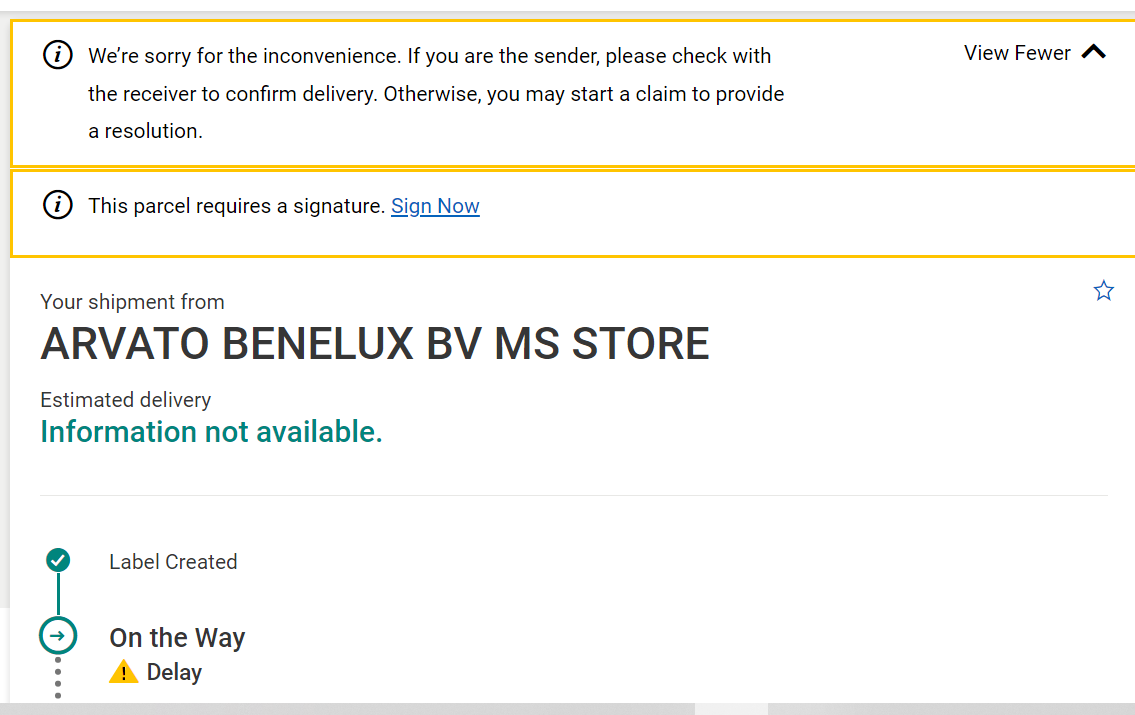
Task: Click the Delay status label
Action: [174, 672]
